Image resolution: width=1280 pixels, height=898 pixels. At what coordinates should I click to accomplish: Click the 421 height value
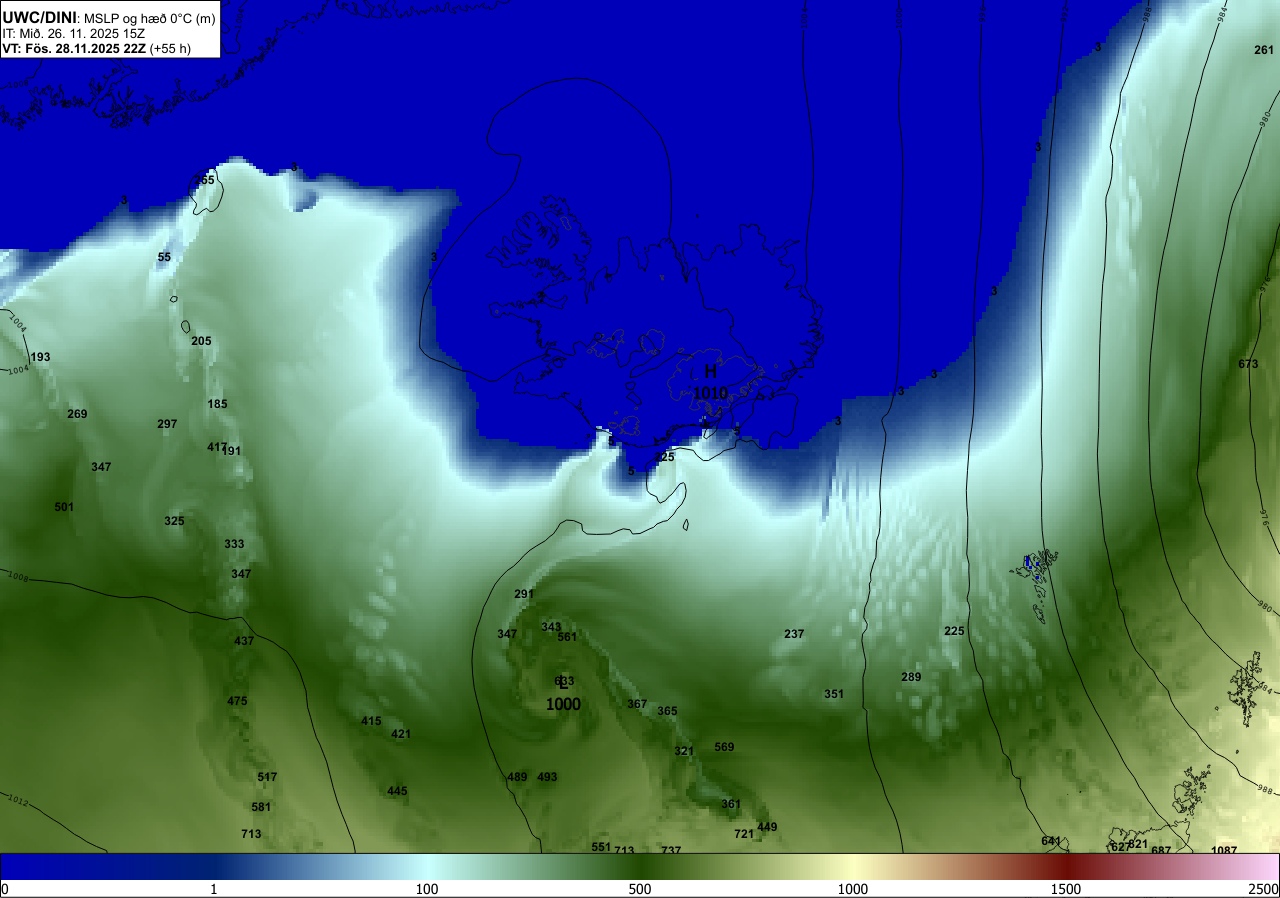(x=401, y=734)
